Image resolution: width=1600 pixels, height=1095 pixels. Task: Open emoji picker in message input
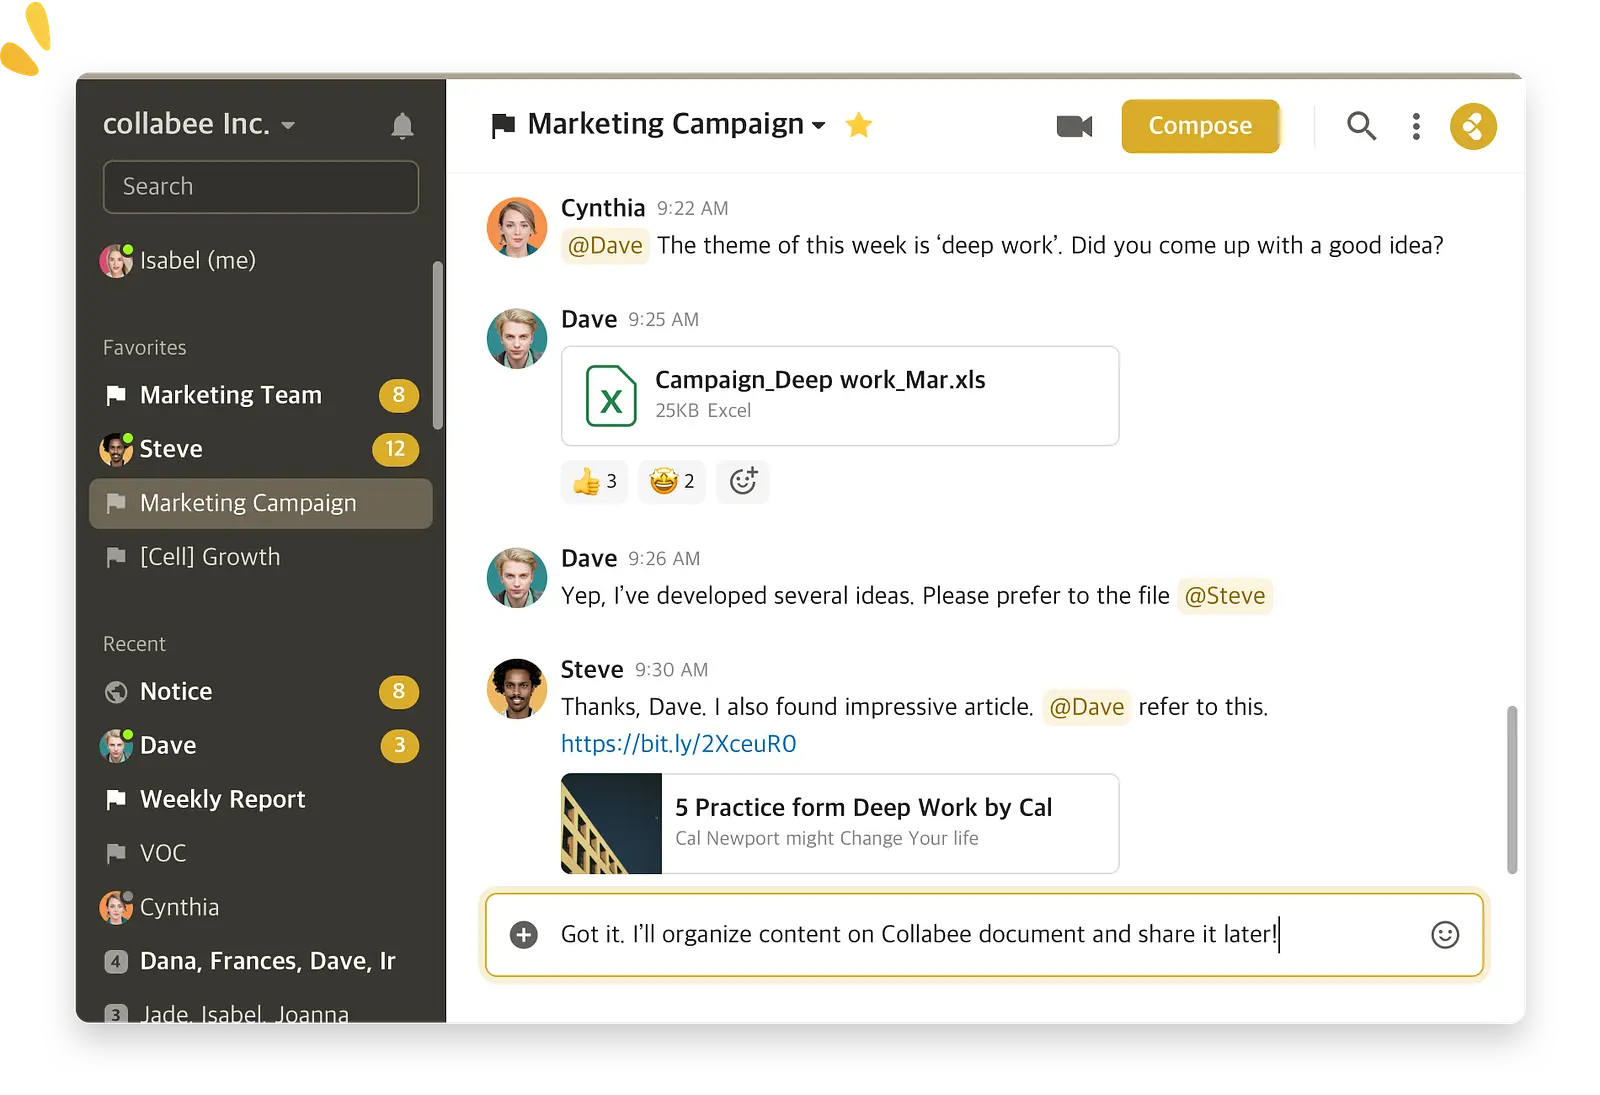pyautogui.click(x=1445, y=934)
